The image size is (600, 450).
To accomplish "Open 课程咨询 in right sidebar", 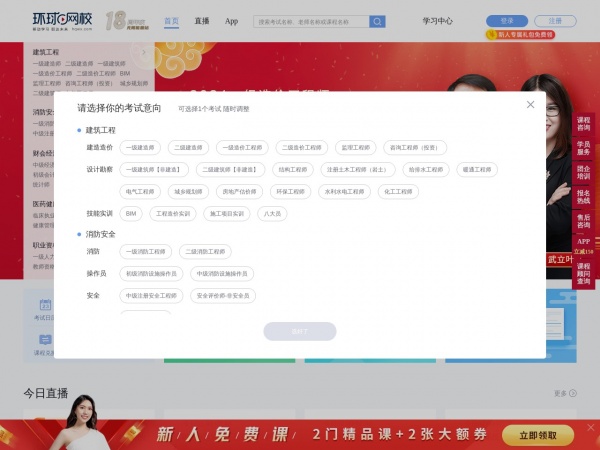I will (583, 125).
